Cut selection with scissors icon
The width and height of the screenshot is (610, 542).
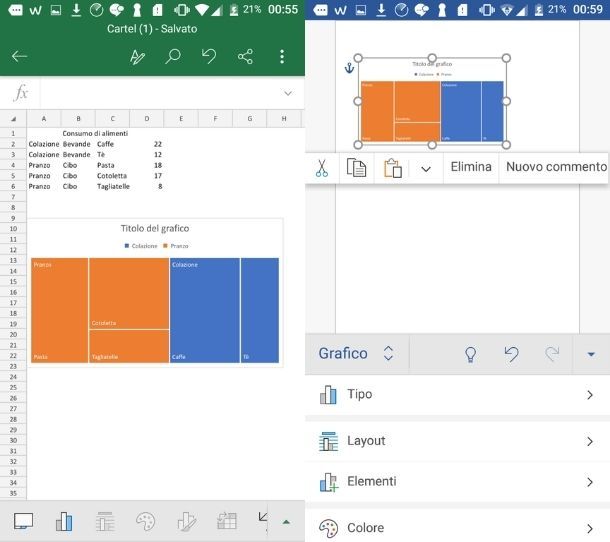(322, 168)
